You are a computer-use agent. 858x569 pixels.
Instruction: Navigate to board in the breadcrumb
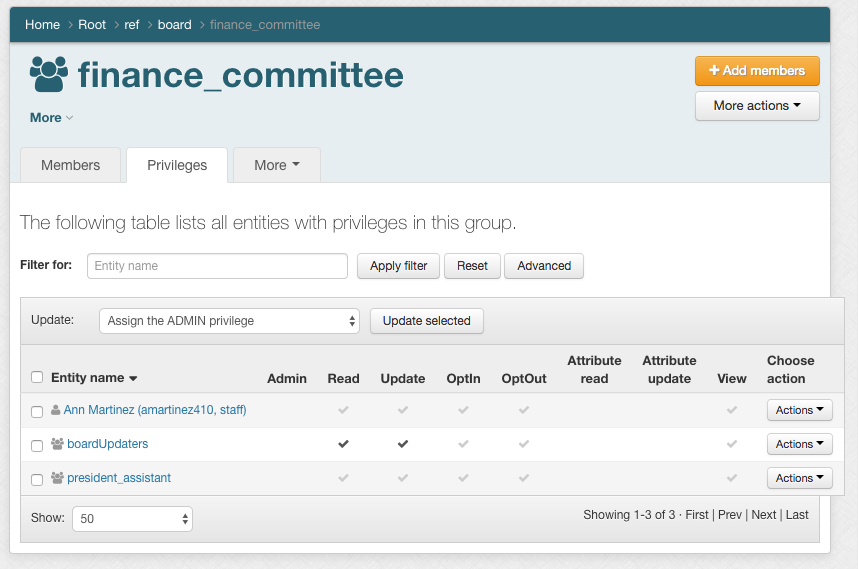point(174,24)
